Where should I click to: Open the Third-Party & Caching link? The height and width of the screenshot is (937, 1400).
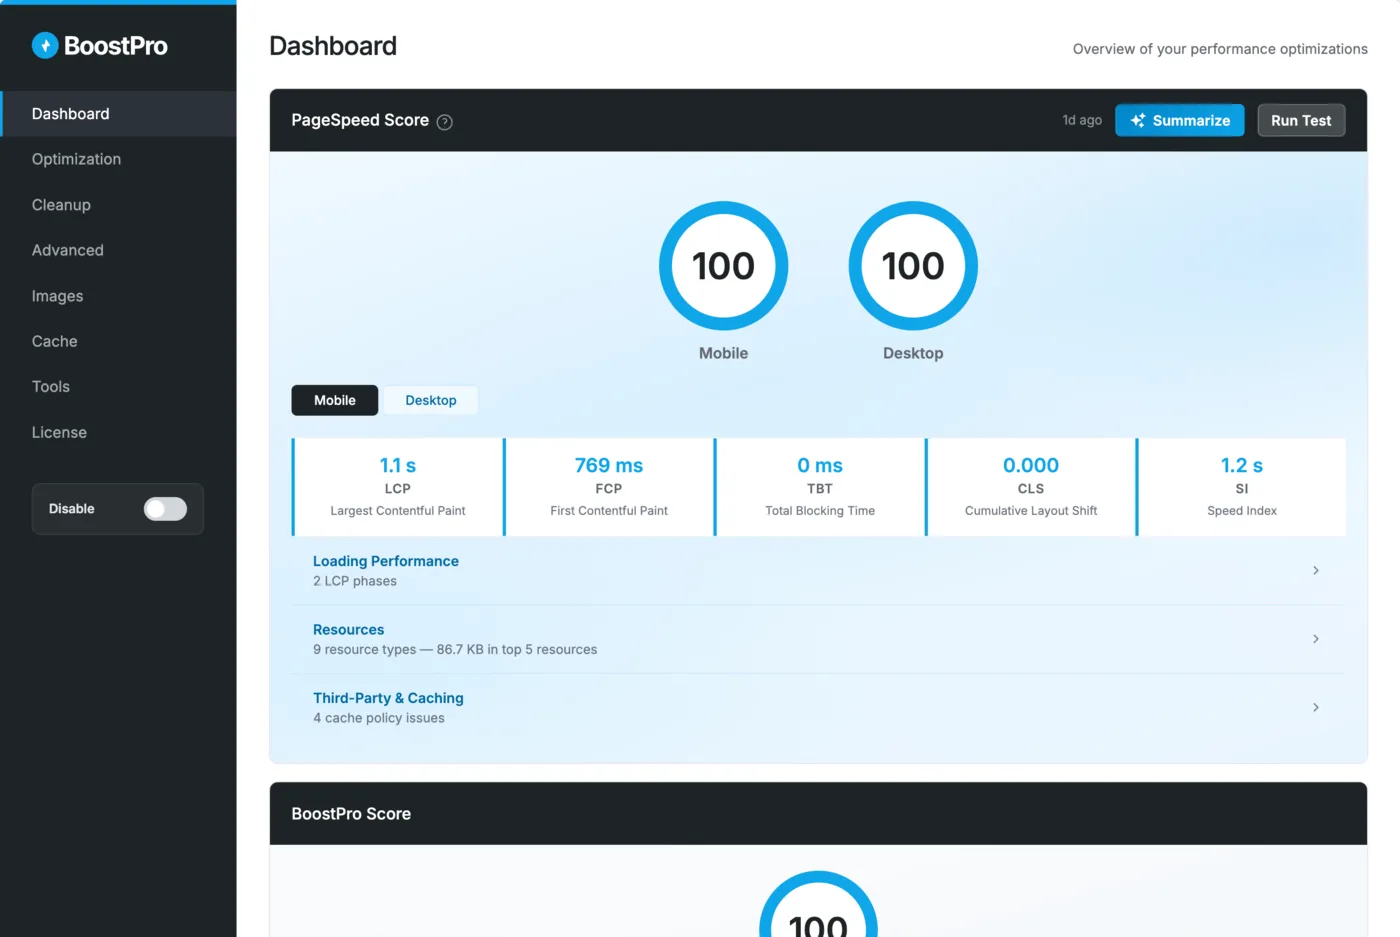pyautogui.click(x=388, y=698)
